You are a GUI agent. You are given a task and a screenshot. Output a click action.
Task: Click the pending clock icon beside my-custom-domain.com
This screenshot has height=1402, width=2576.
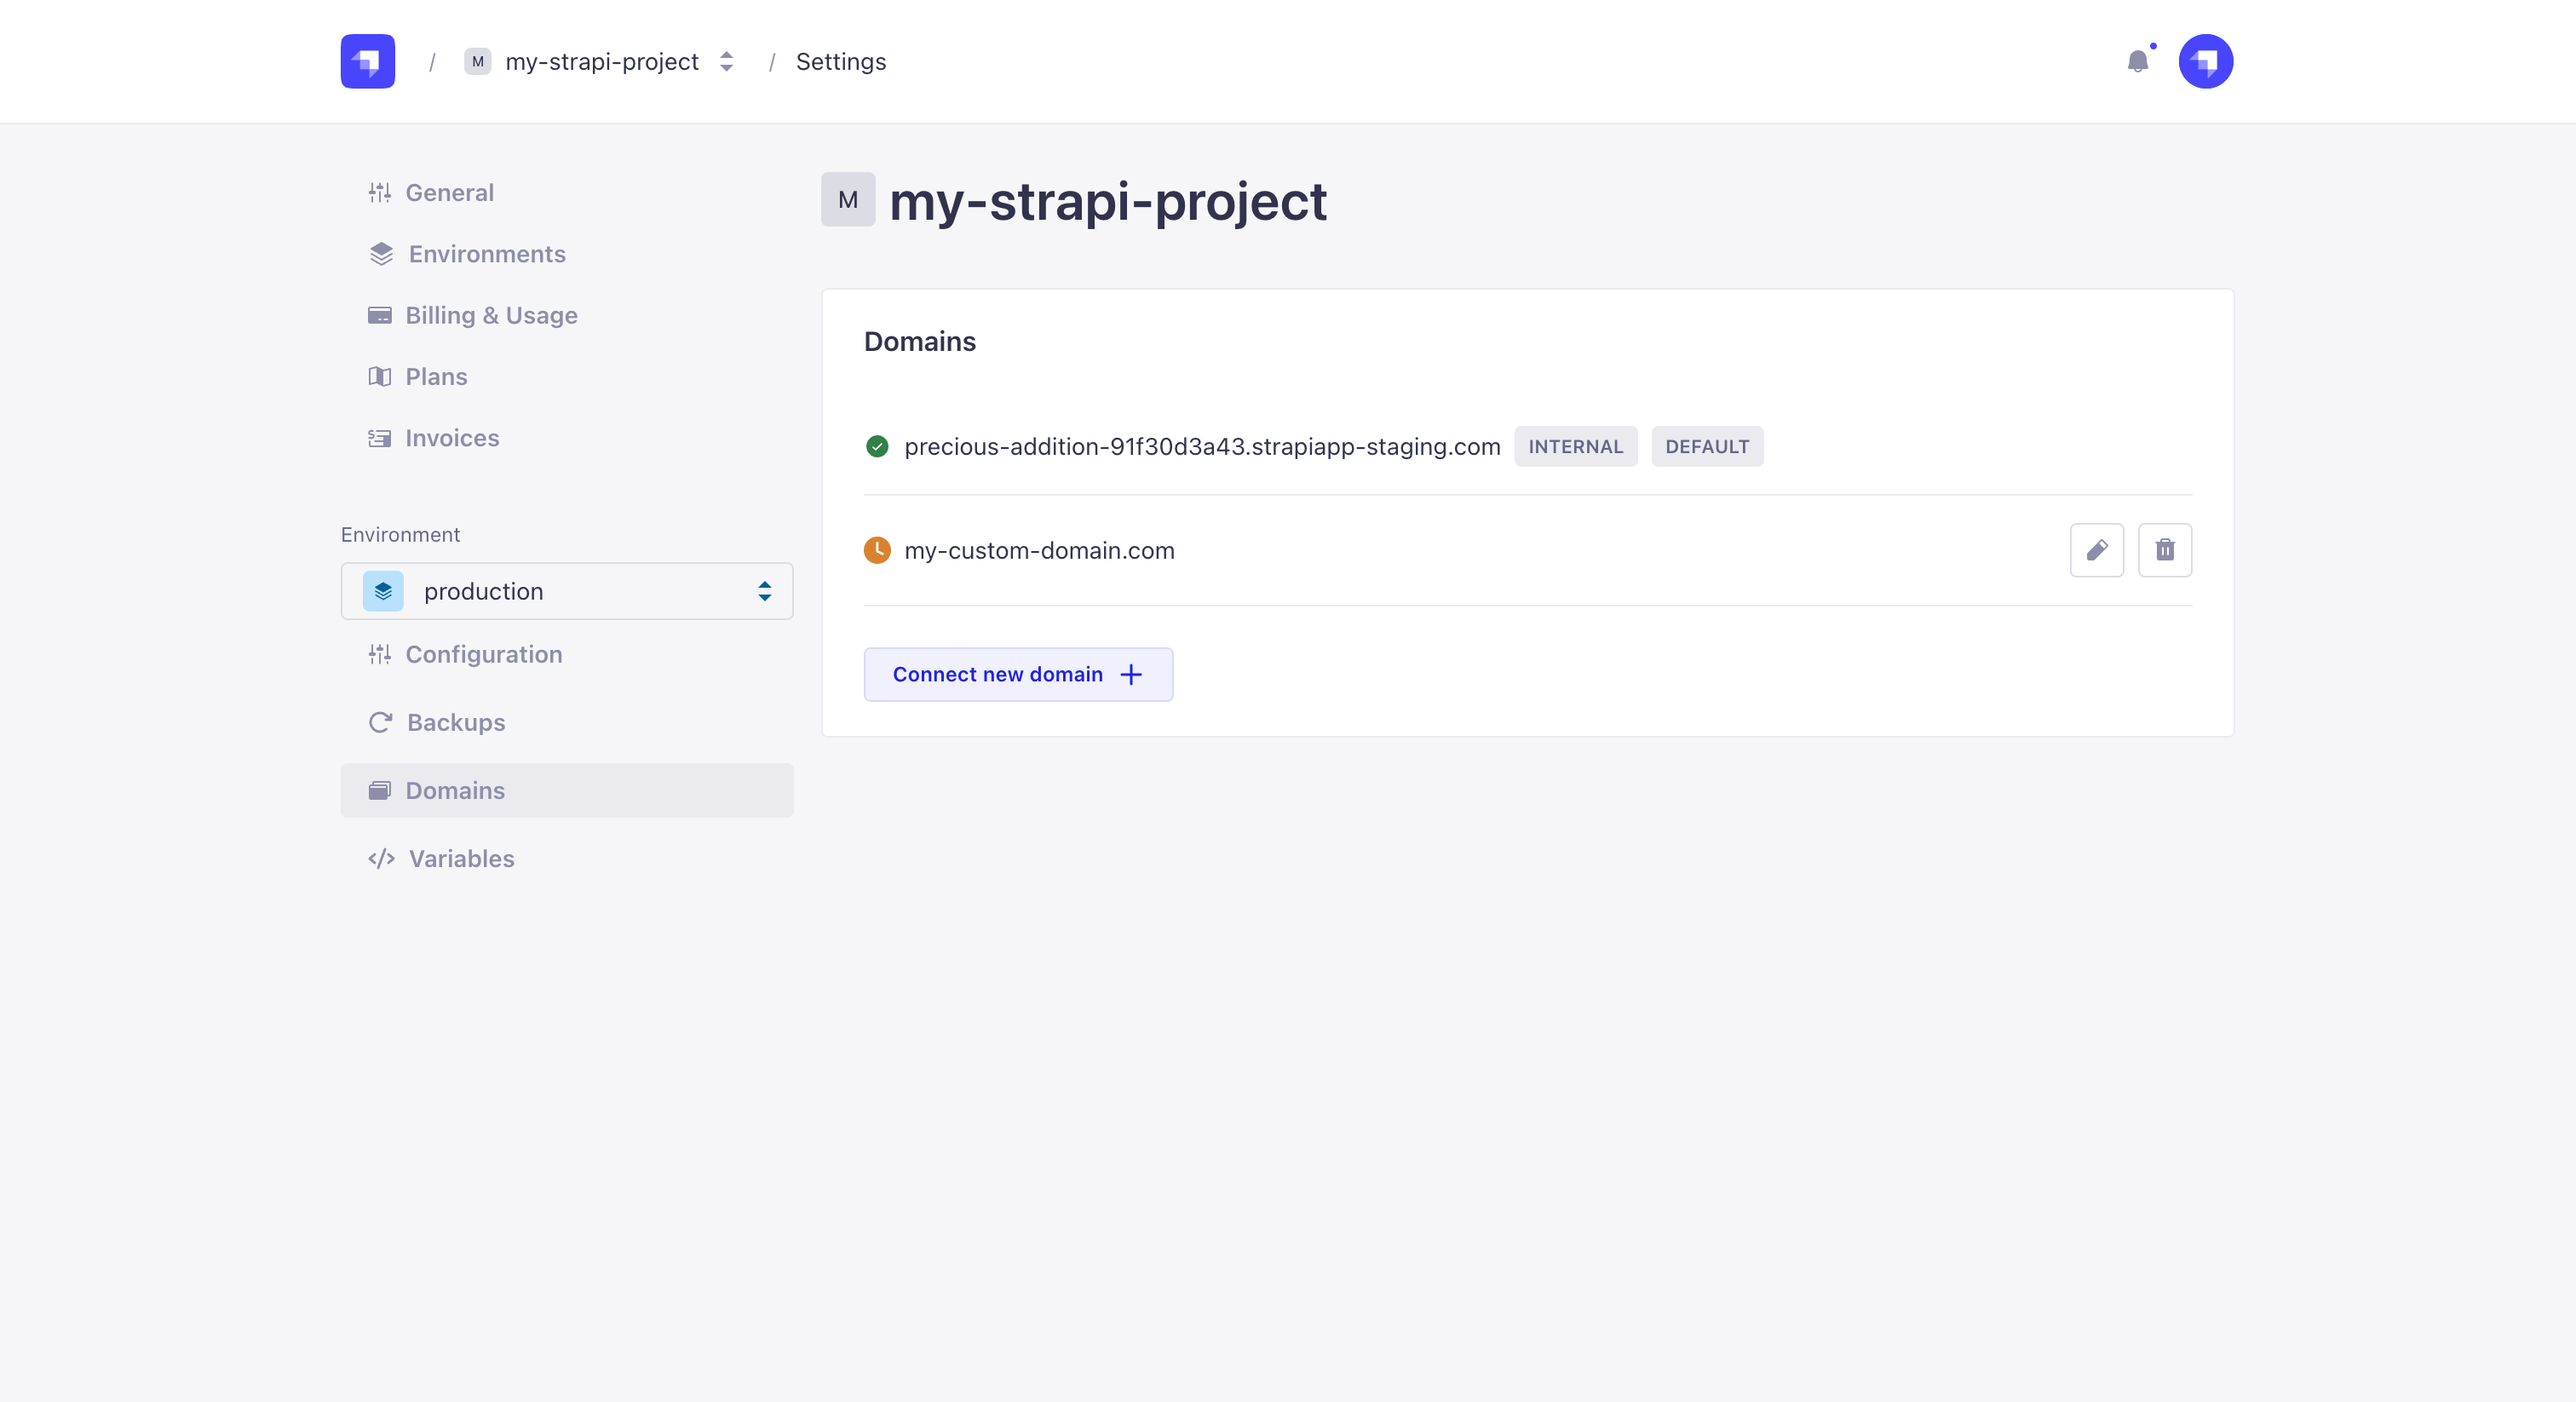877,550
